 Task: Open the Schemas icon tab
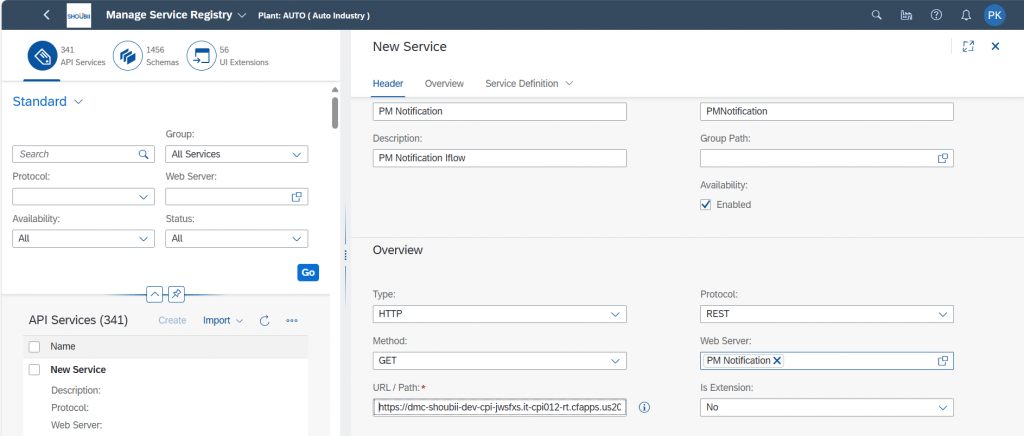pos(128,56)
